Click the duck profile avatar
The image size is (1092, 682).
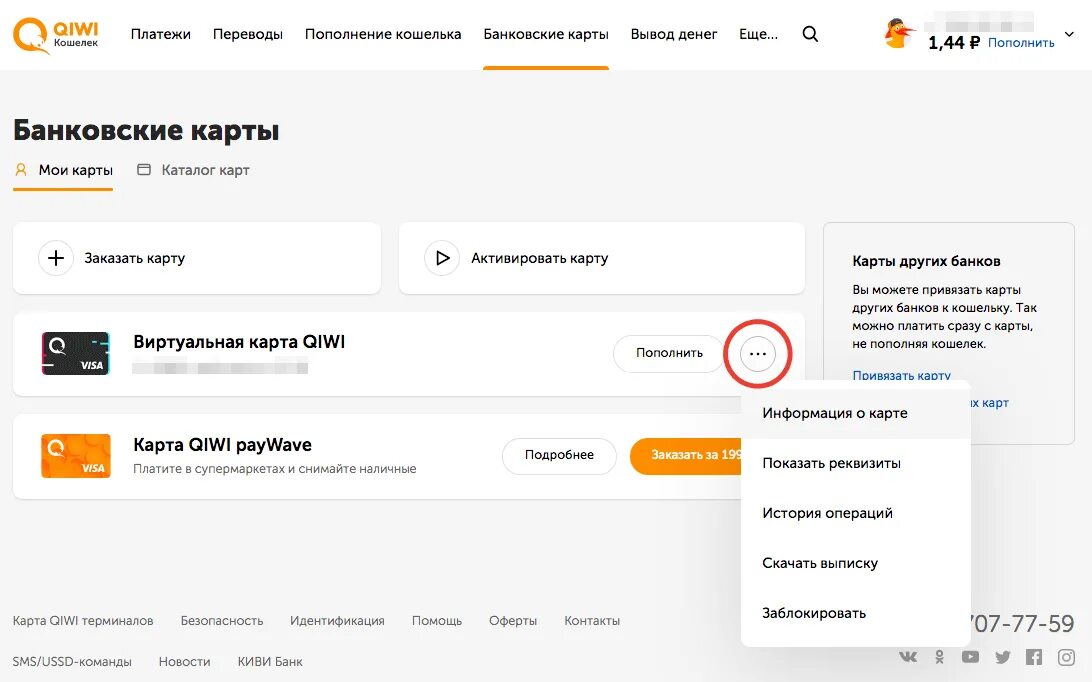[x=898, y=33]
